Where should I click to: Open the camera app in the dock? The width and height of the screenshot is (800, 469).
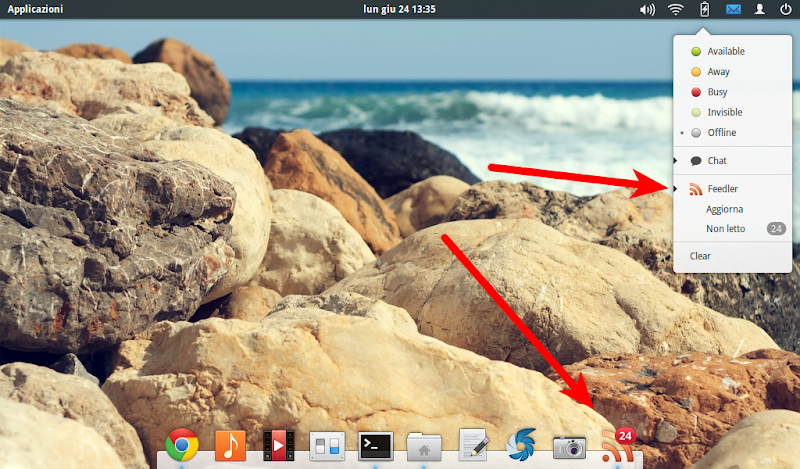coord(569,448)
